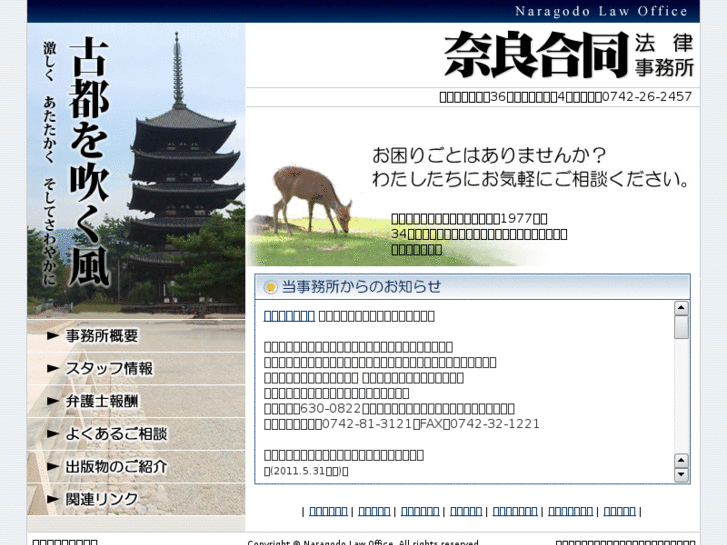727x545 pixels.
Task: Click the Naragodo Law Office banner text
Action: pyautogui.click(x=601, y=11)
